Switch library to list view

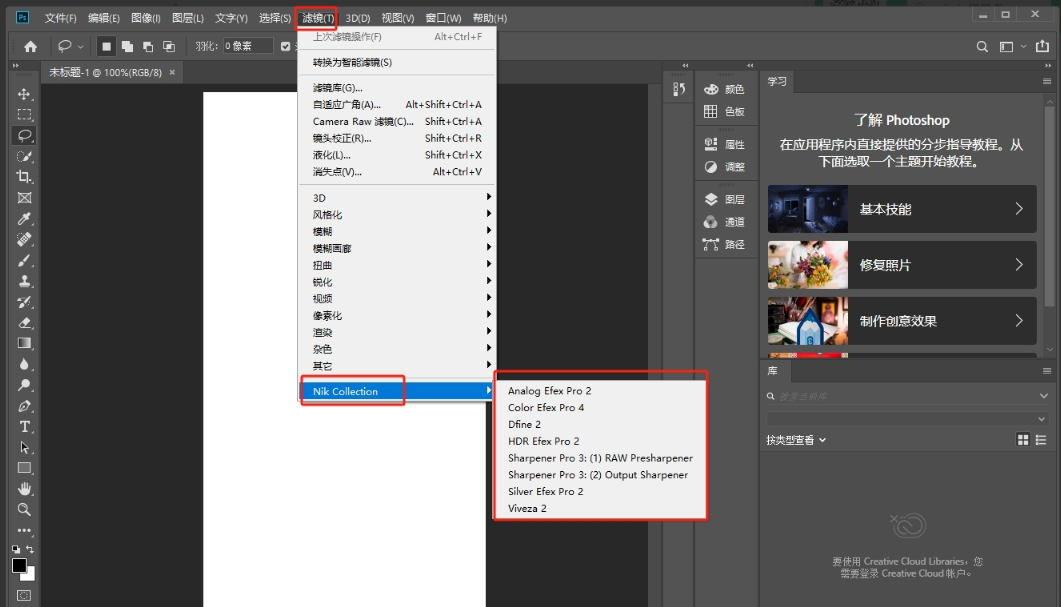point(1041,440)
